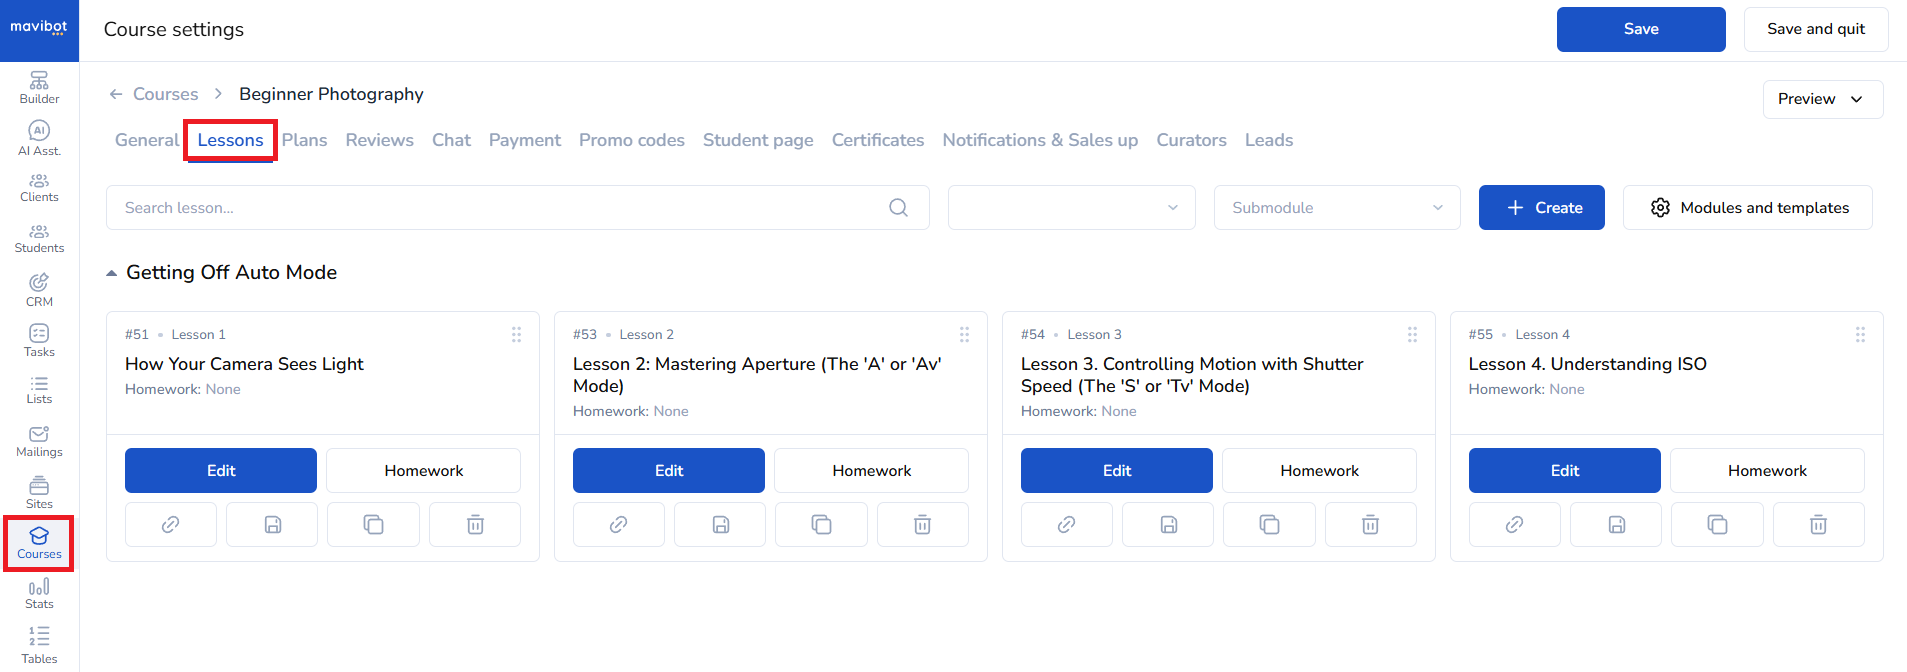Duplicate lesson #54 using copy icon
1907x672 pixels.
(1269, 525)
